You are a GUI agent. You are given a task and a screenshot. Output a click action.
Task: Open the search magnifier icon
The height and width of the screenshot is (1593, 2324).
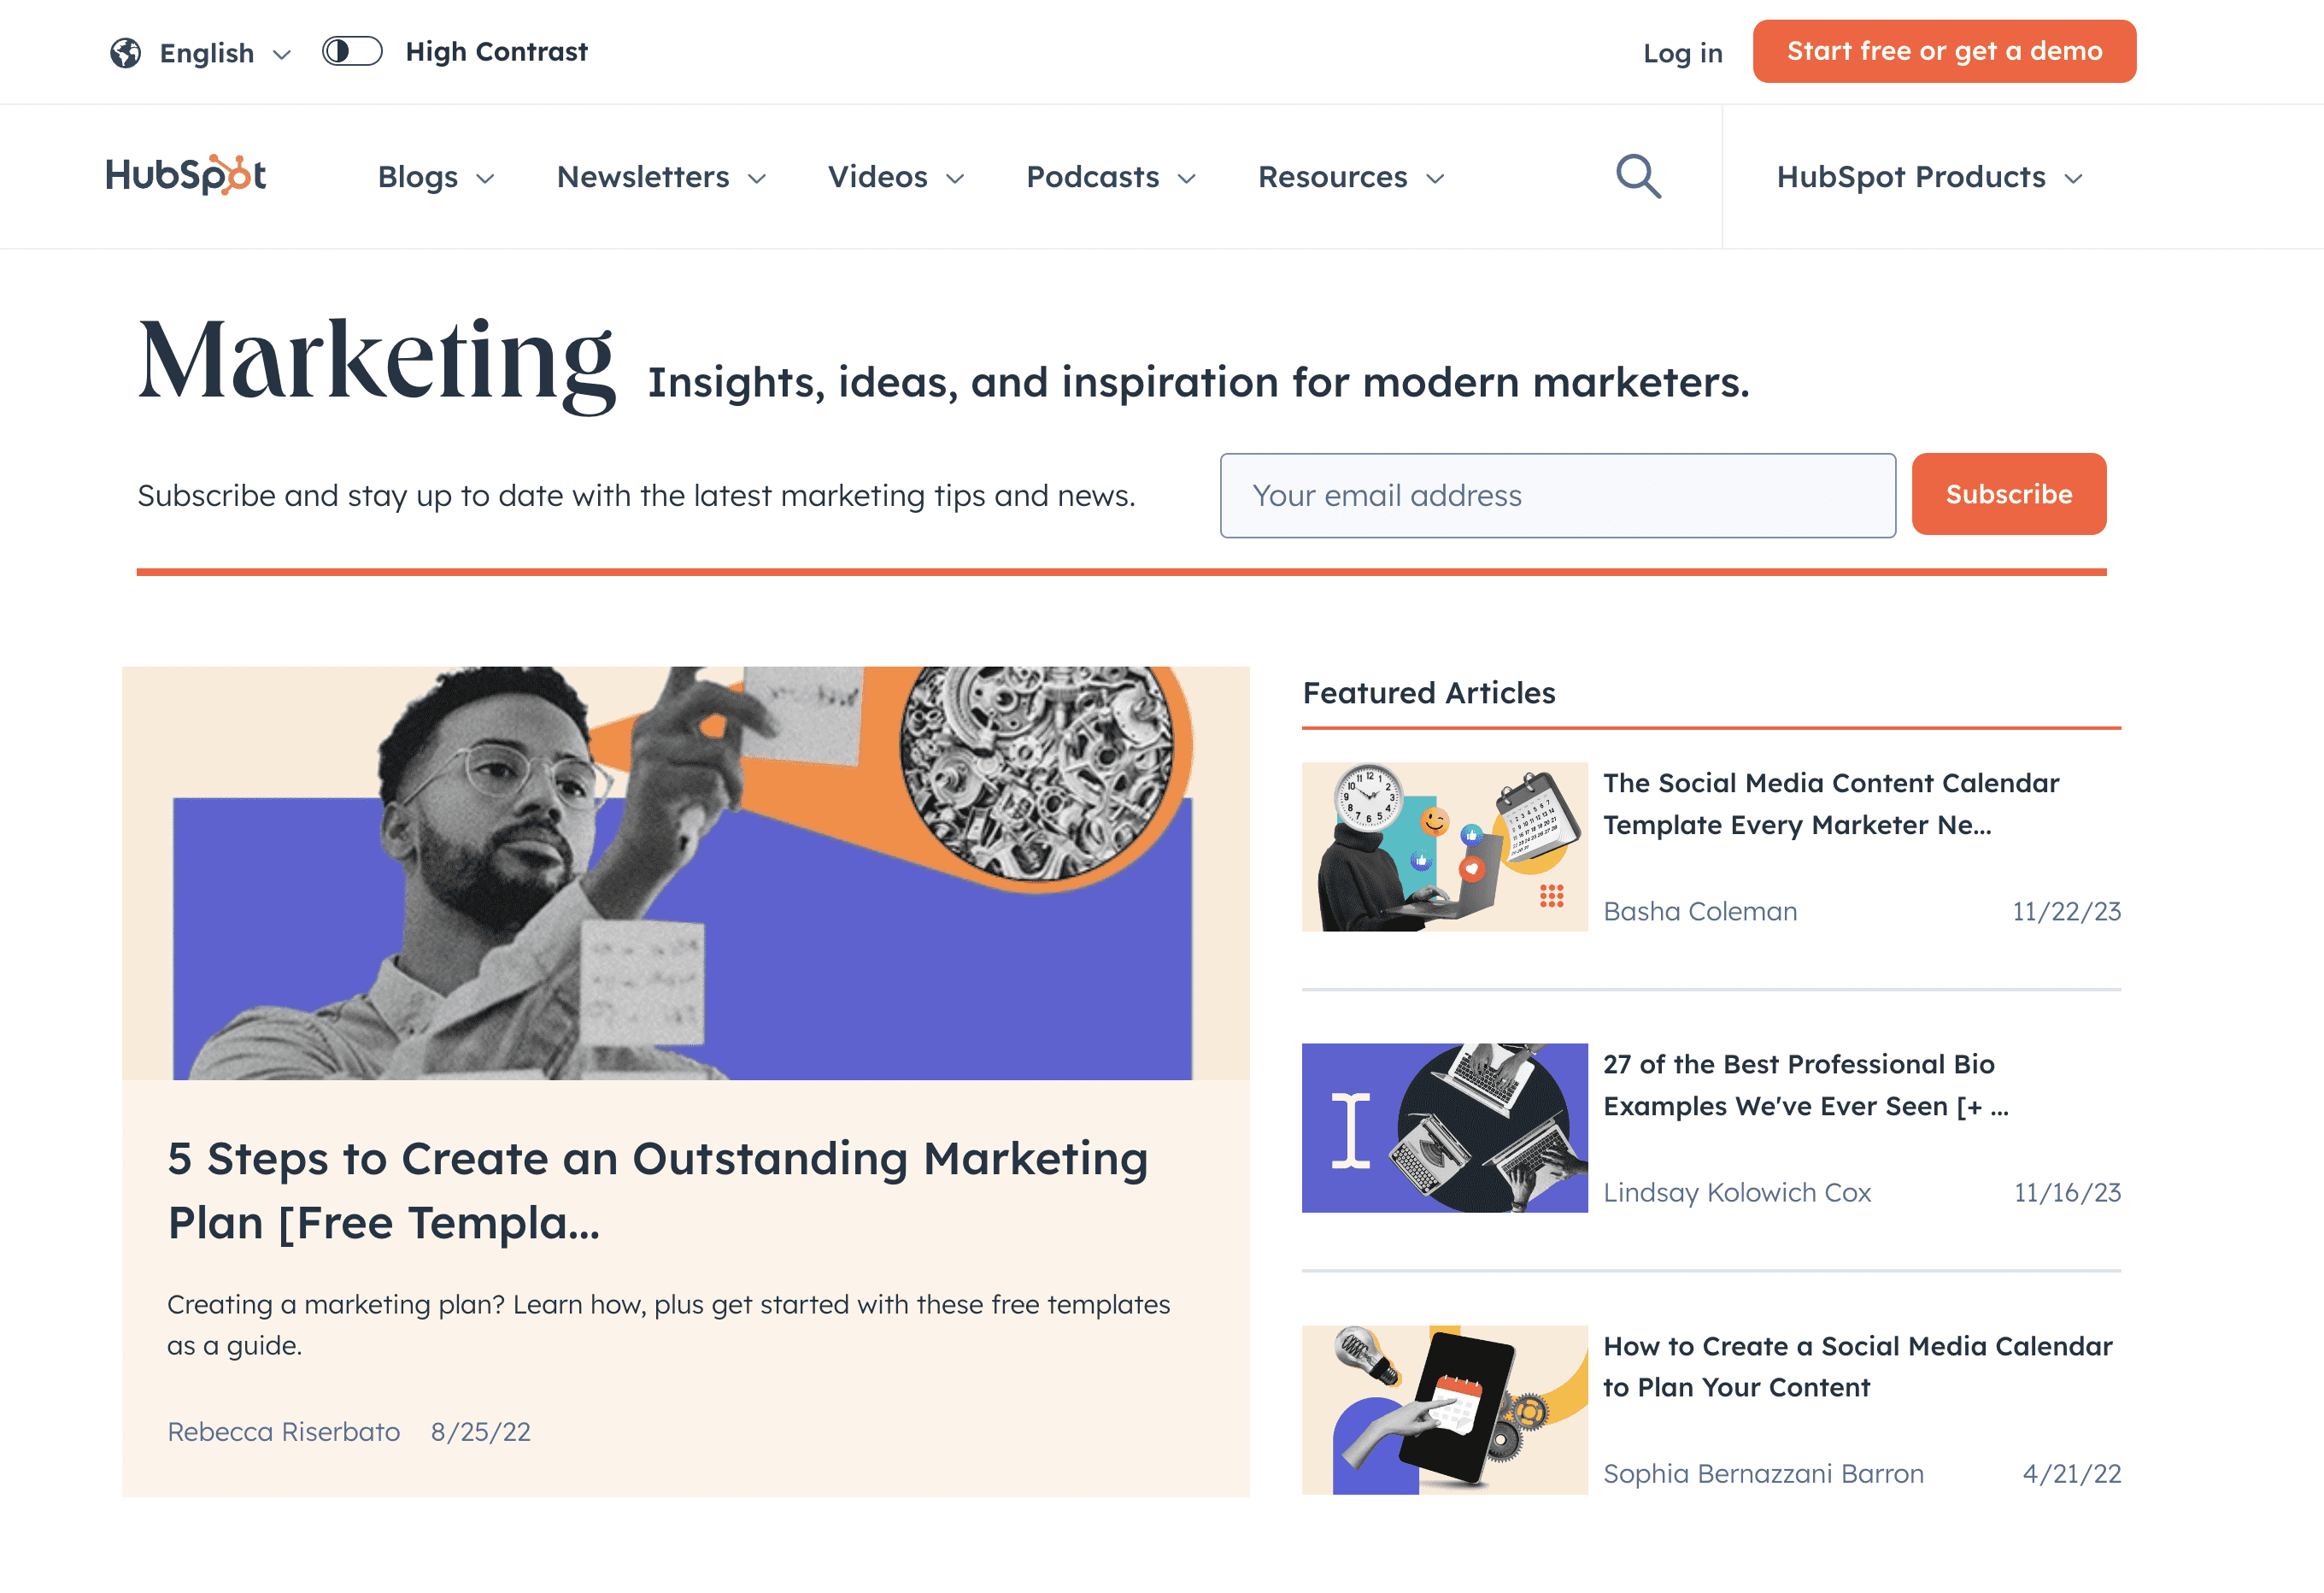tap(1638, 176)
